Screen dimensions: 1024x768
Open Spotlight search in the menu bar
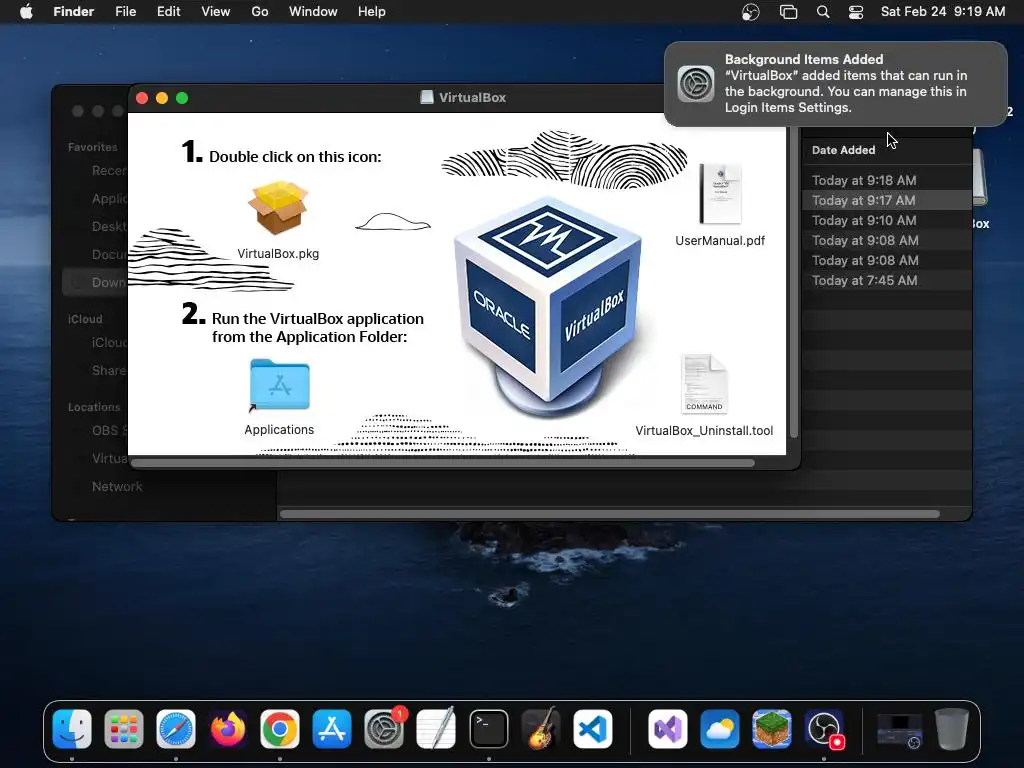823,12
